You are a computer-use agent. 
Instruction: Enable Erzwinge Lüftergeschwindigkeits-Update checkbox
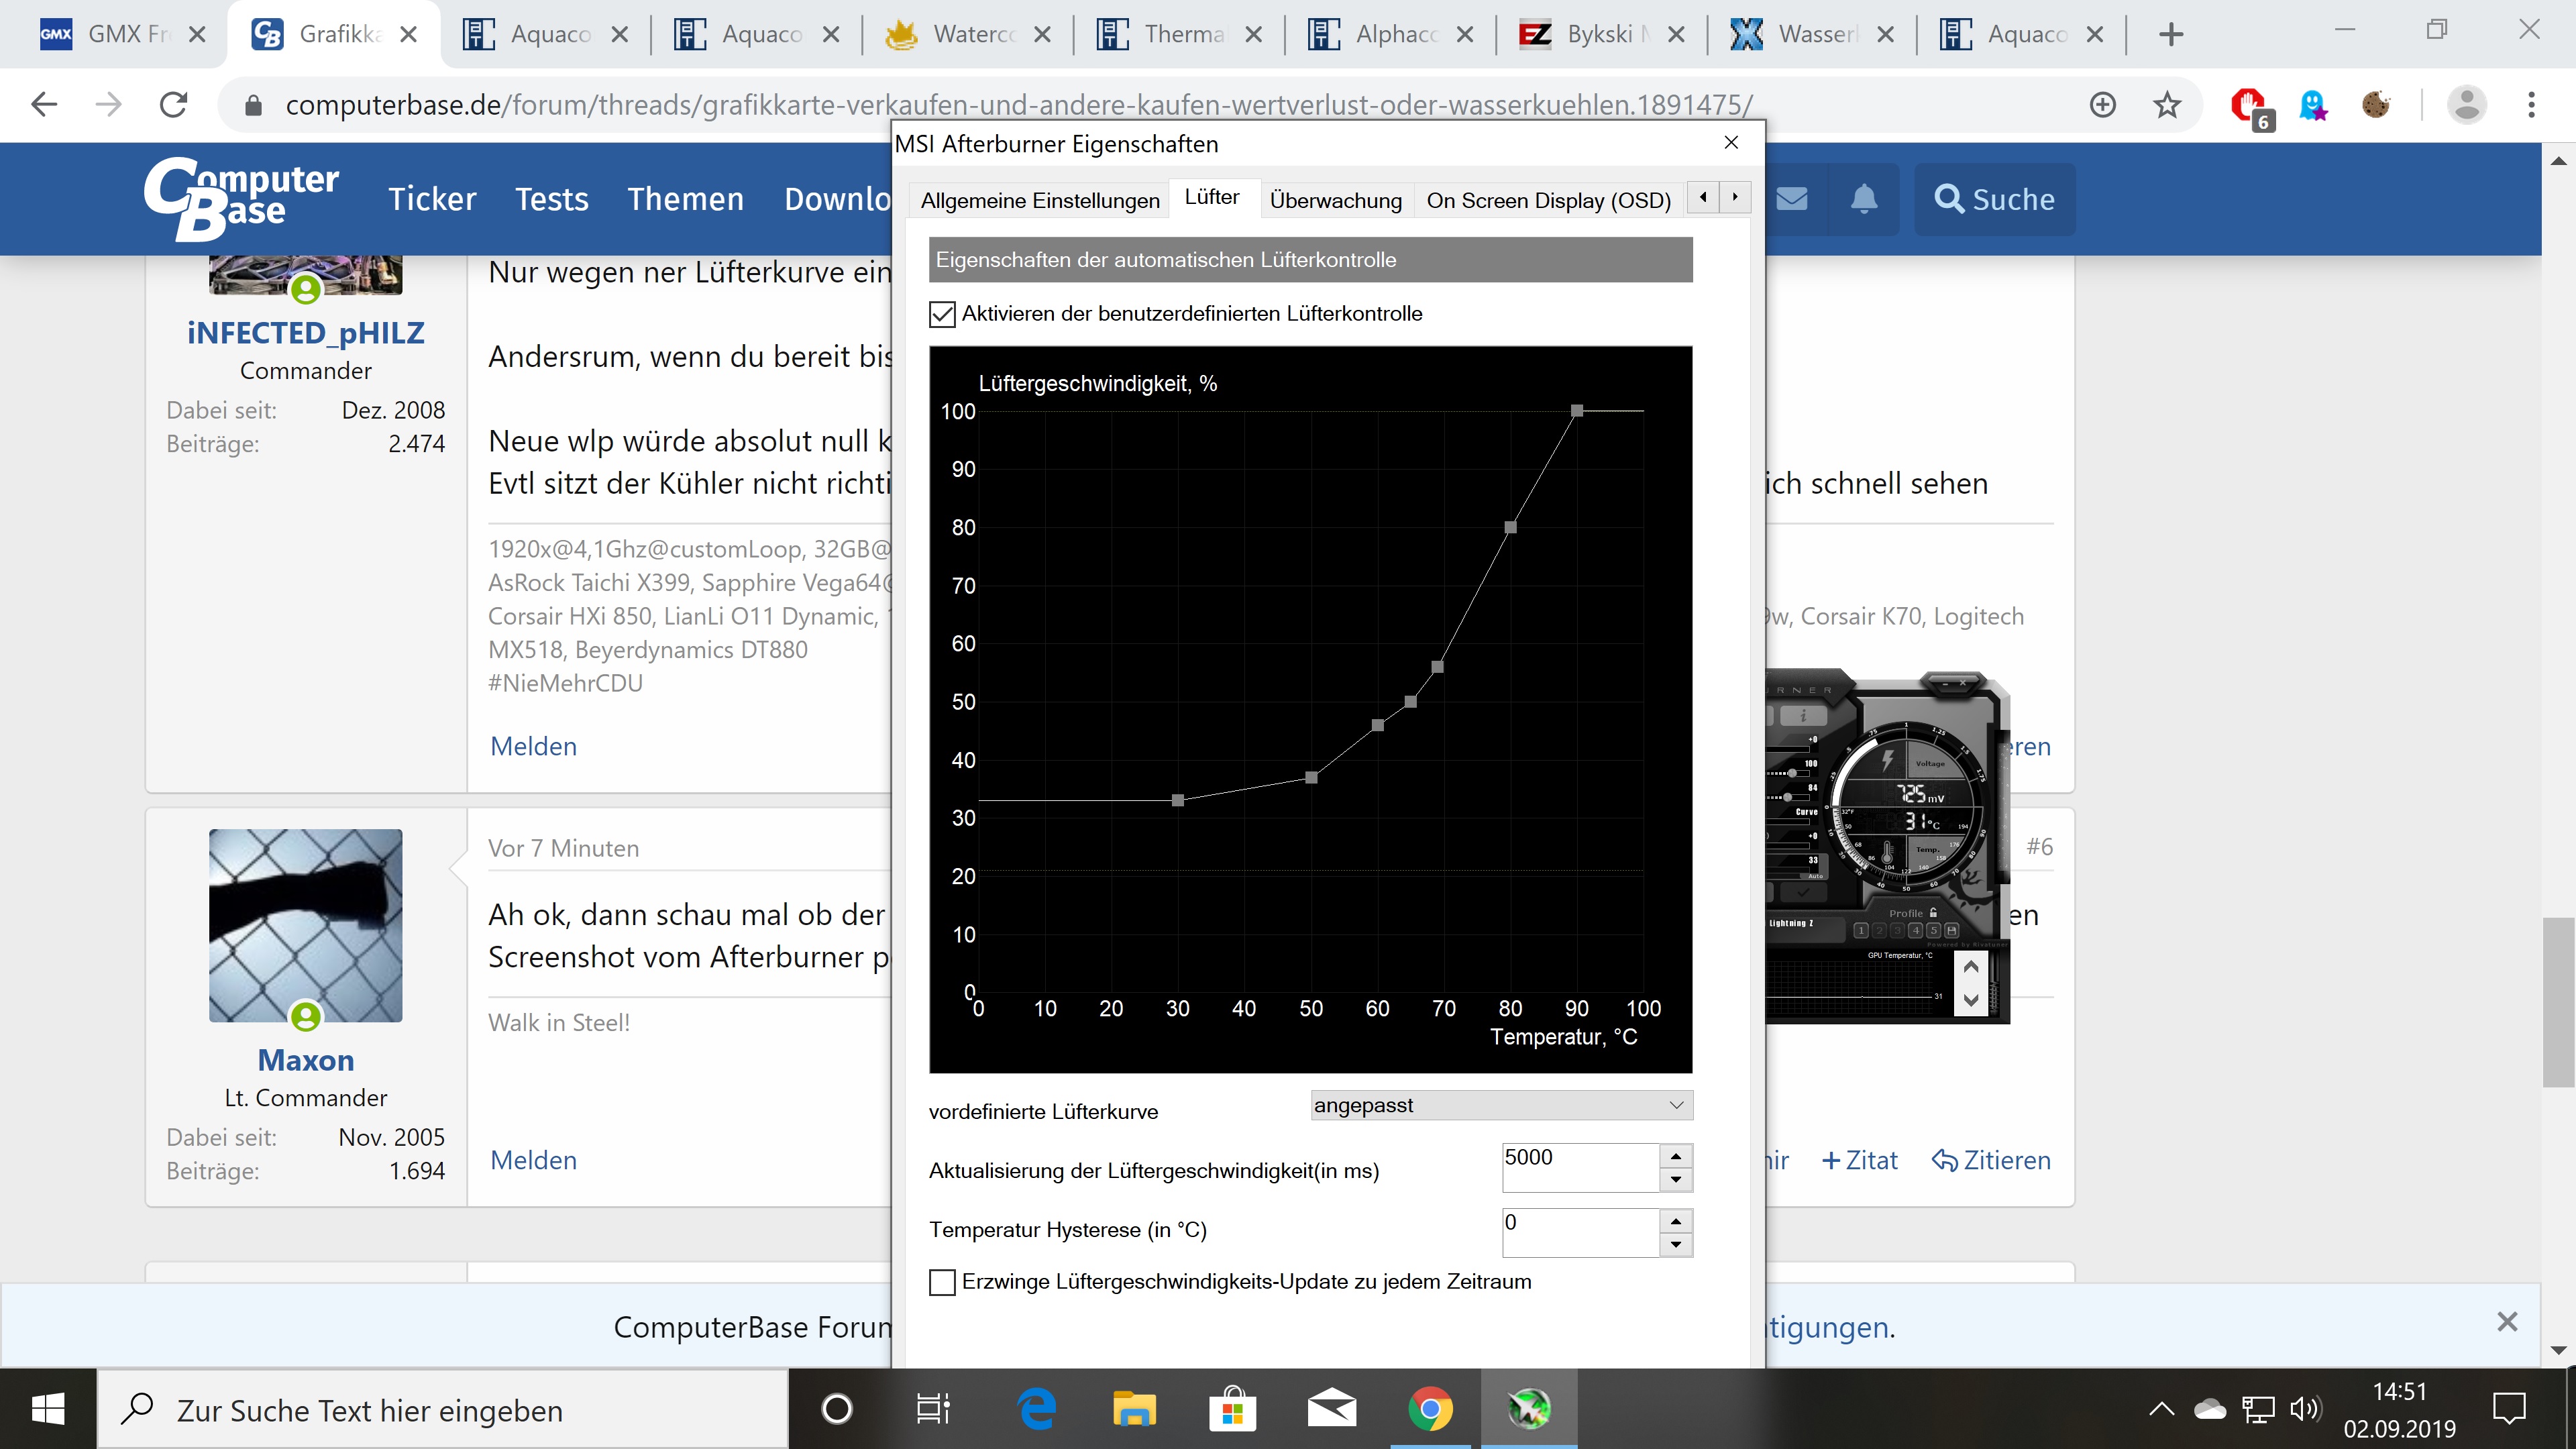pyautogui.click(x=942, y=1282)
